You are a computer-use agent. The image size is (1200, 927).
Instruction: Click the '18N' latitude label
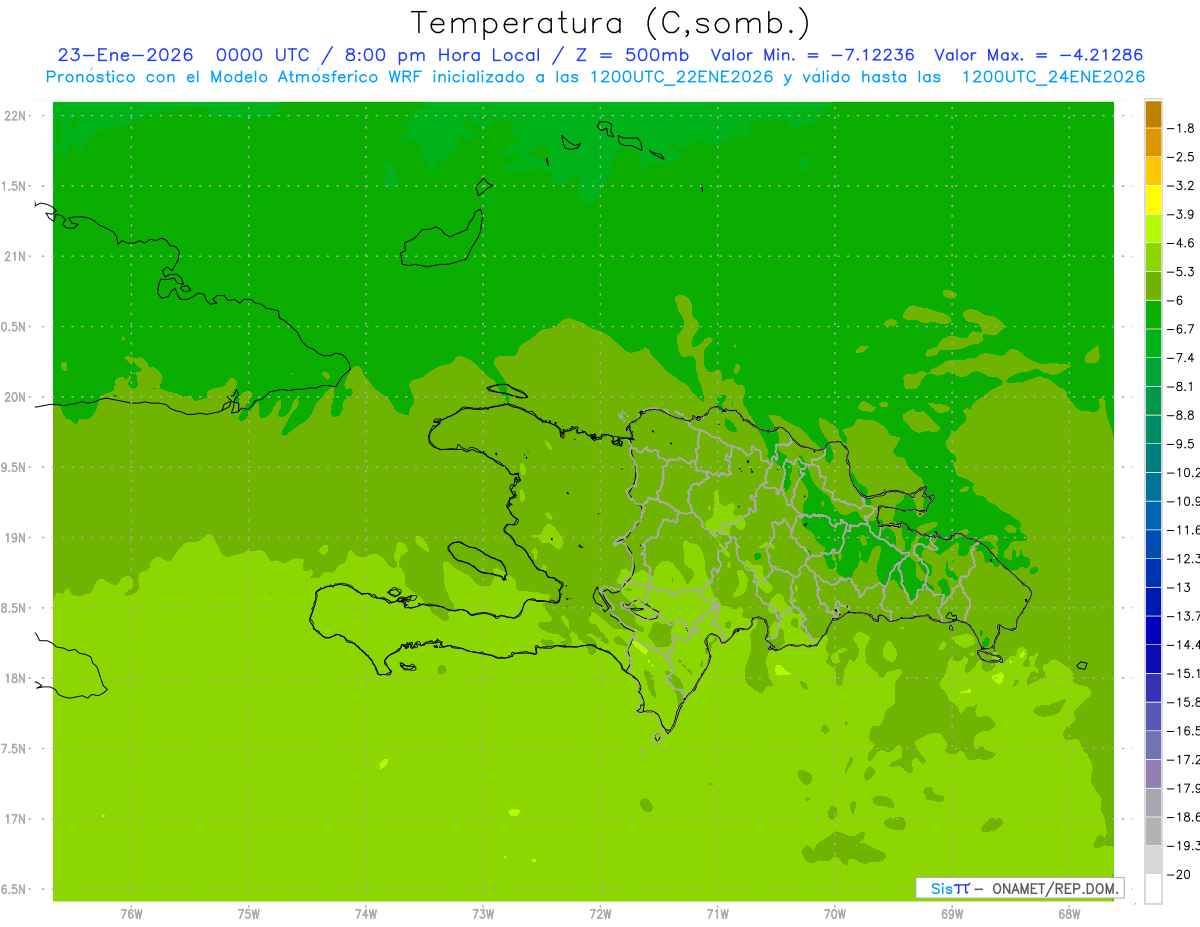point(15,679)
